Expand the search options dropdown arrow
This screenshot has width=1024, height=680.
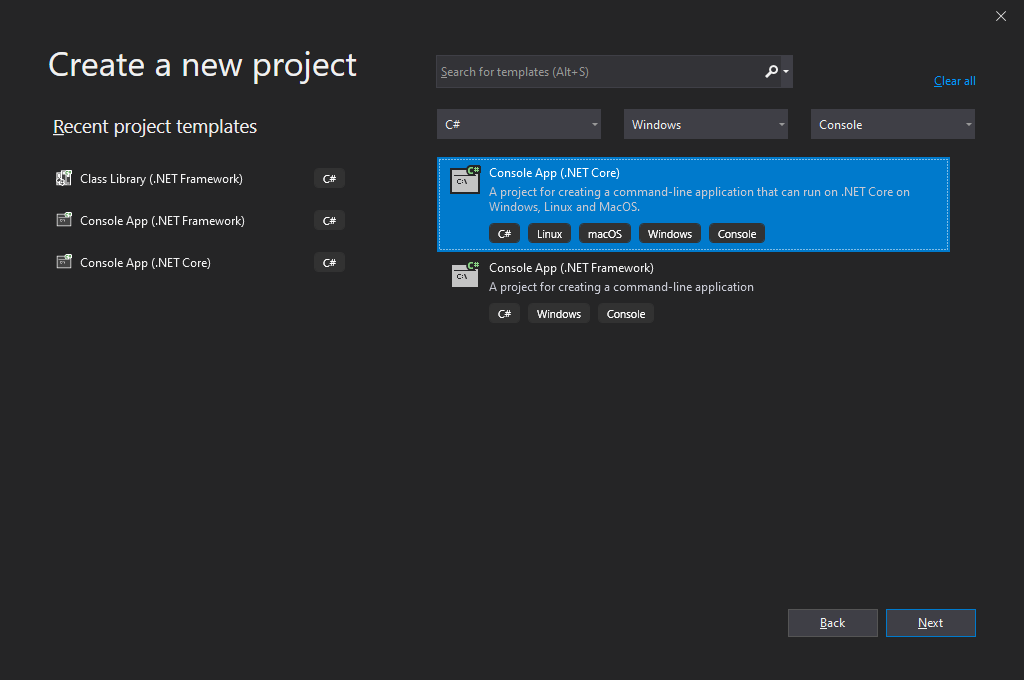coord(786,72)
